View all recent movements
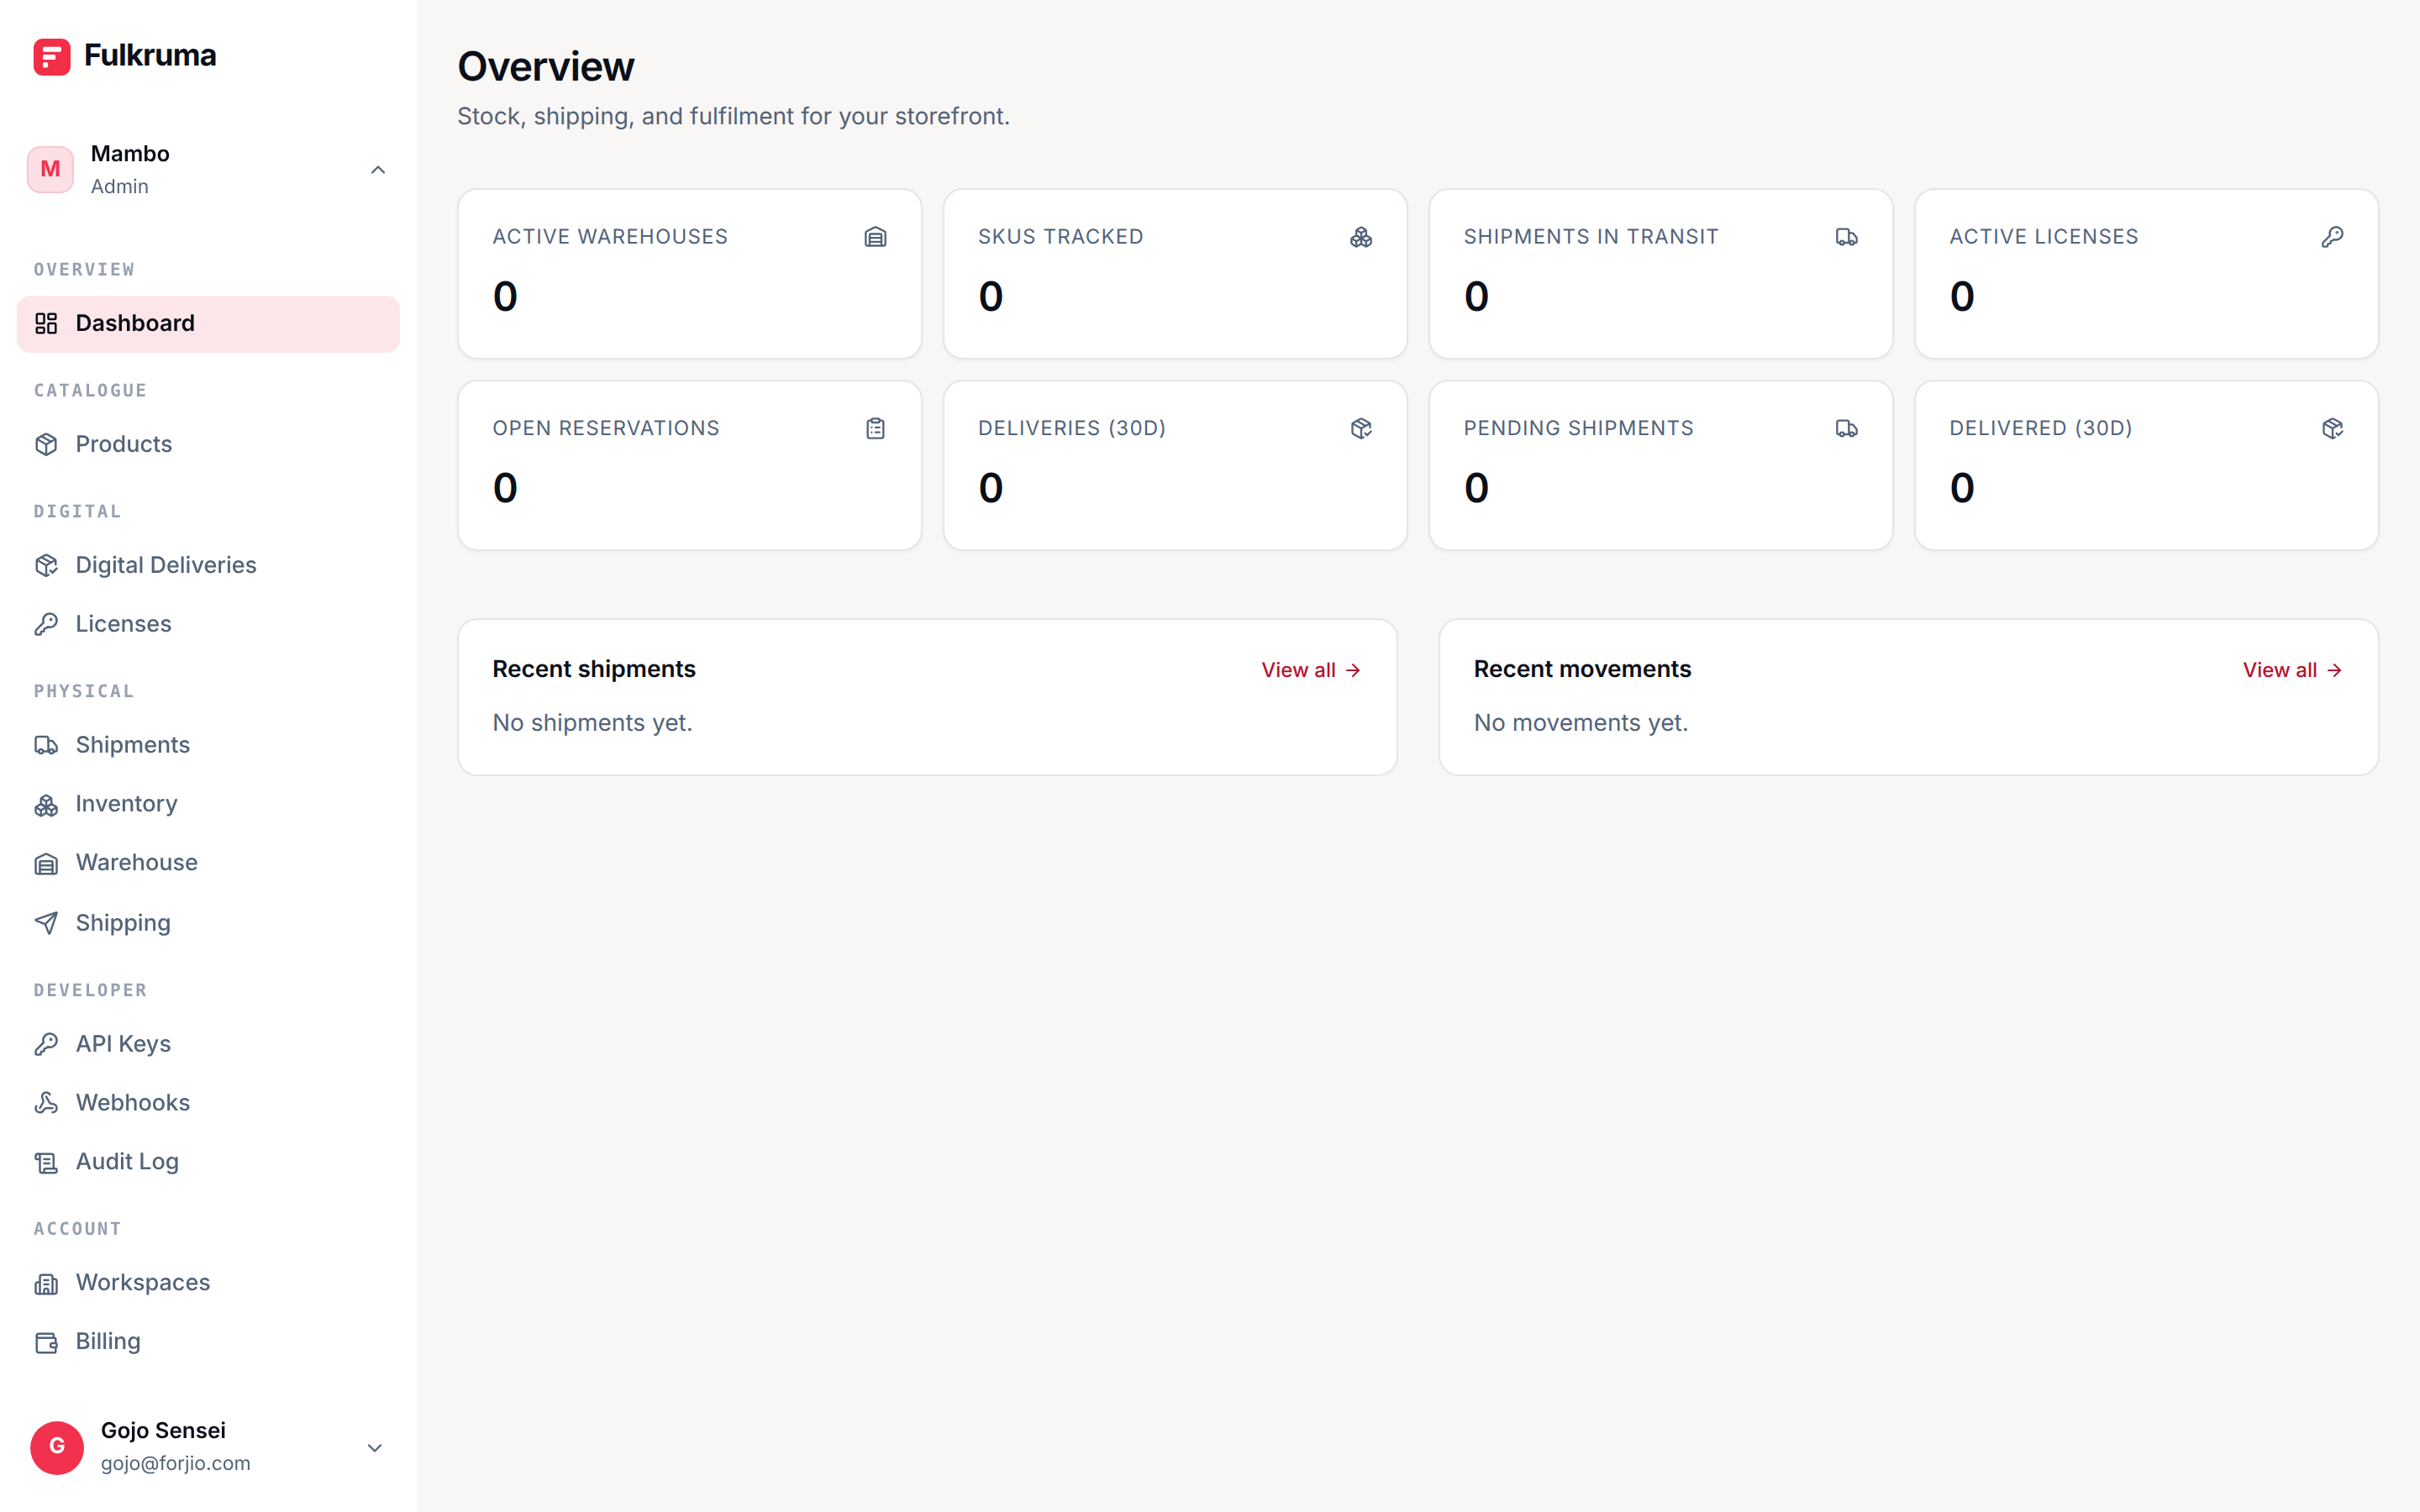 [x=2292, y=670]
